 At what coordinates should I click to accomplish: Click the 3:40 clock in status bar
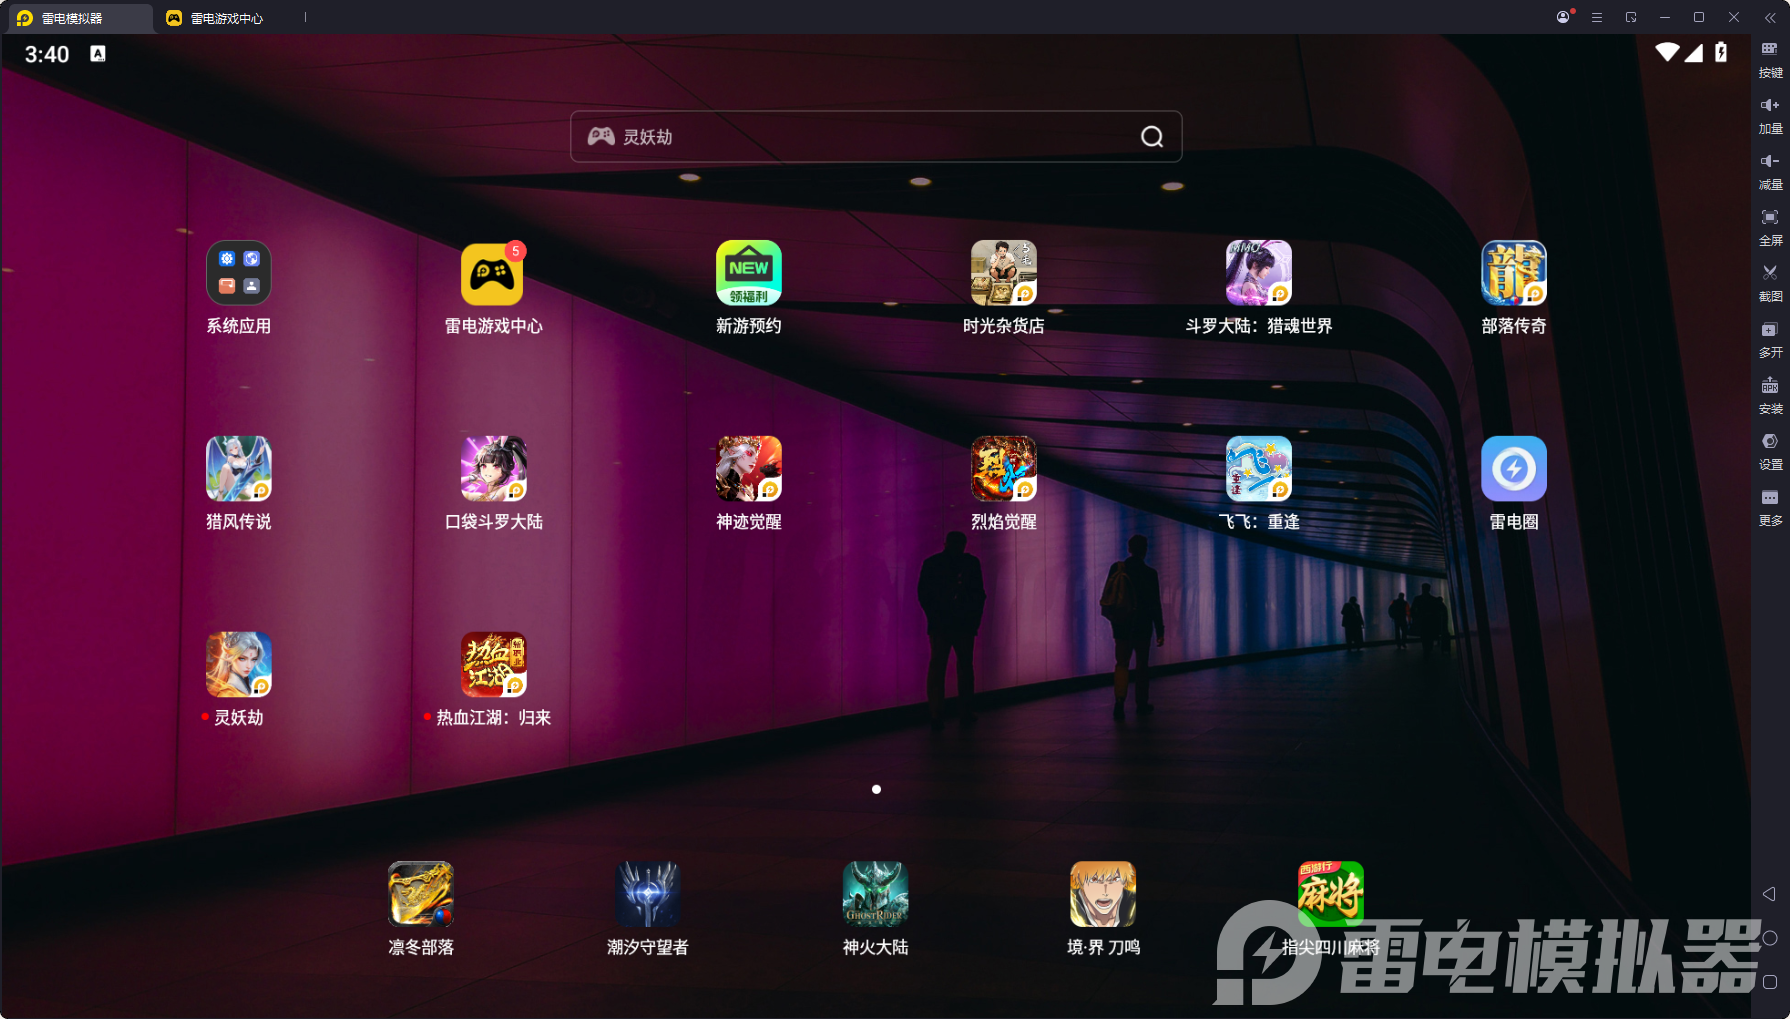point(47,54)
